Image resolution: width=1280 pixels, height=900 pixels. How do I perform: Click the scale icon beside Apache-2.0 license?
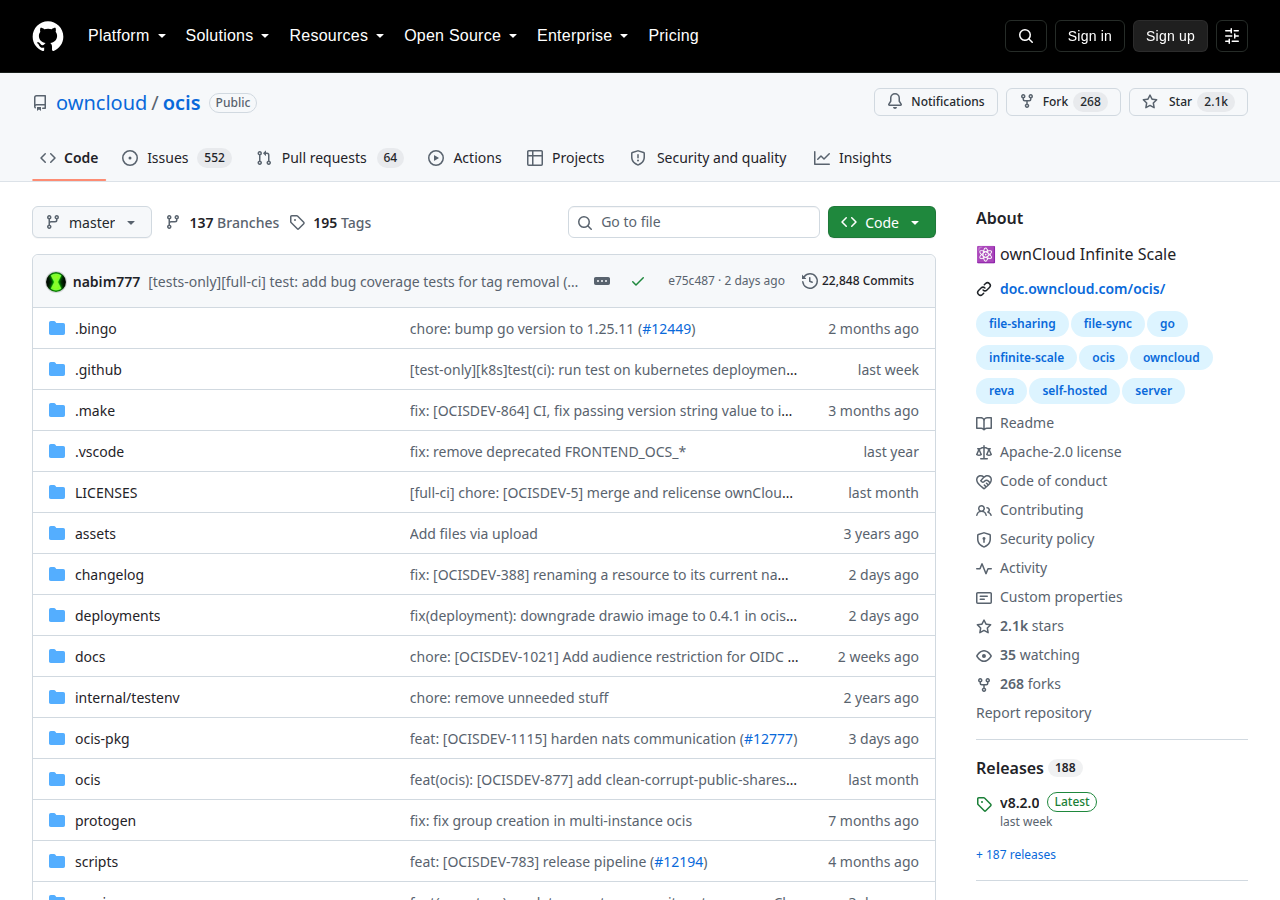984,452
